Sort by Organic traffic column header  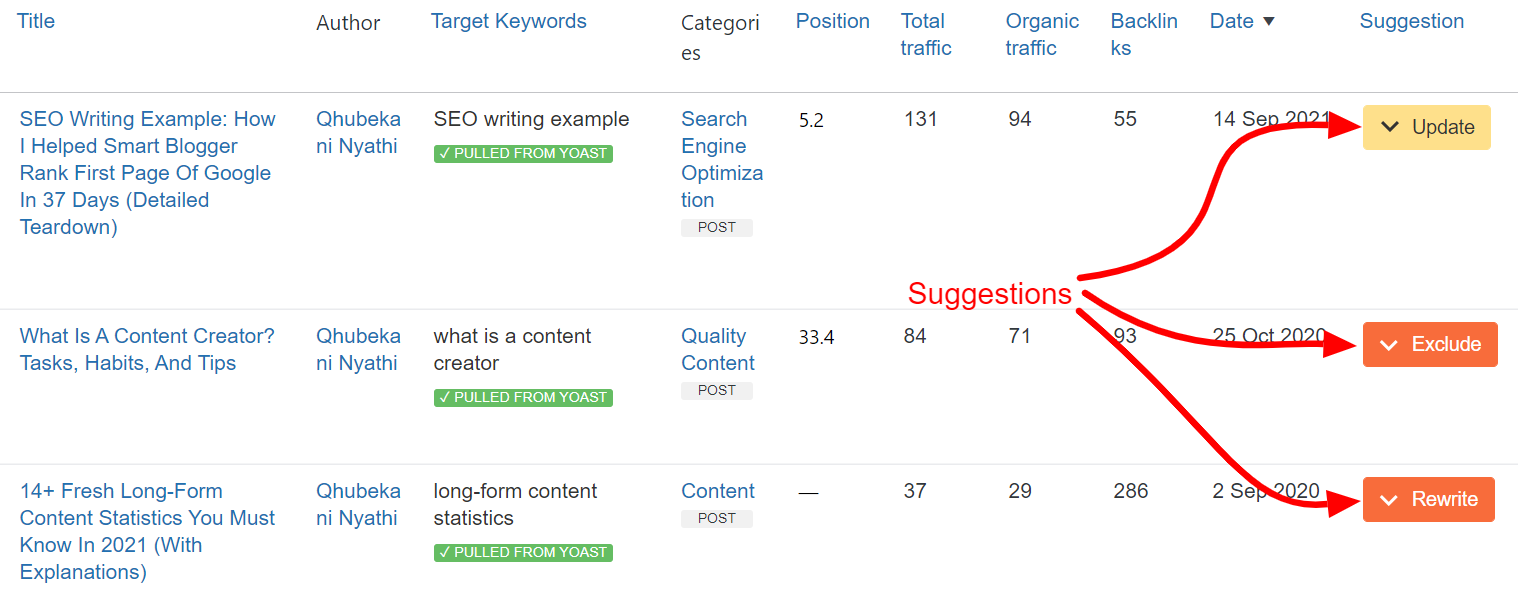coord(1042,35)
